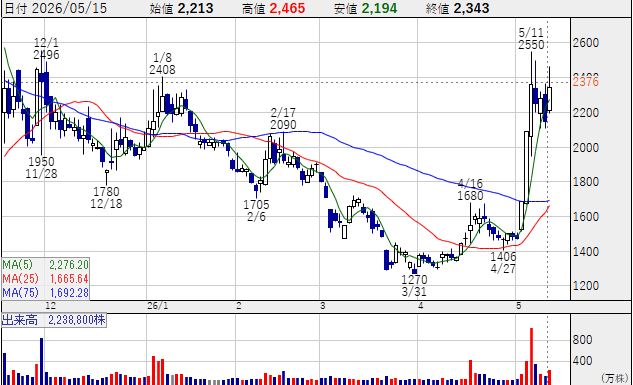Click the volume axis label 800
This screenshot has height=385, width=633.
click(582, 340)
